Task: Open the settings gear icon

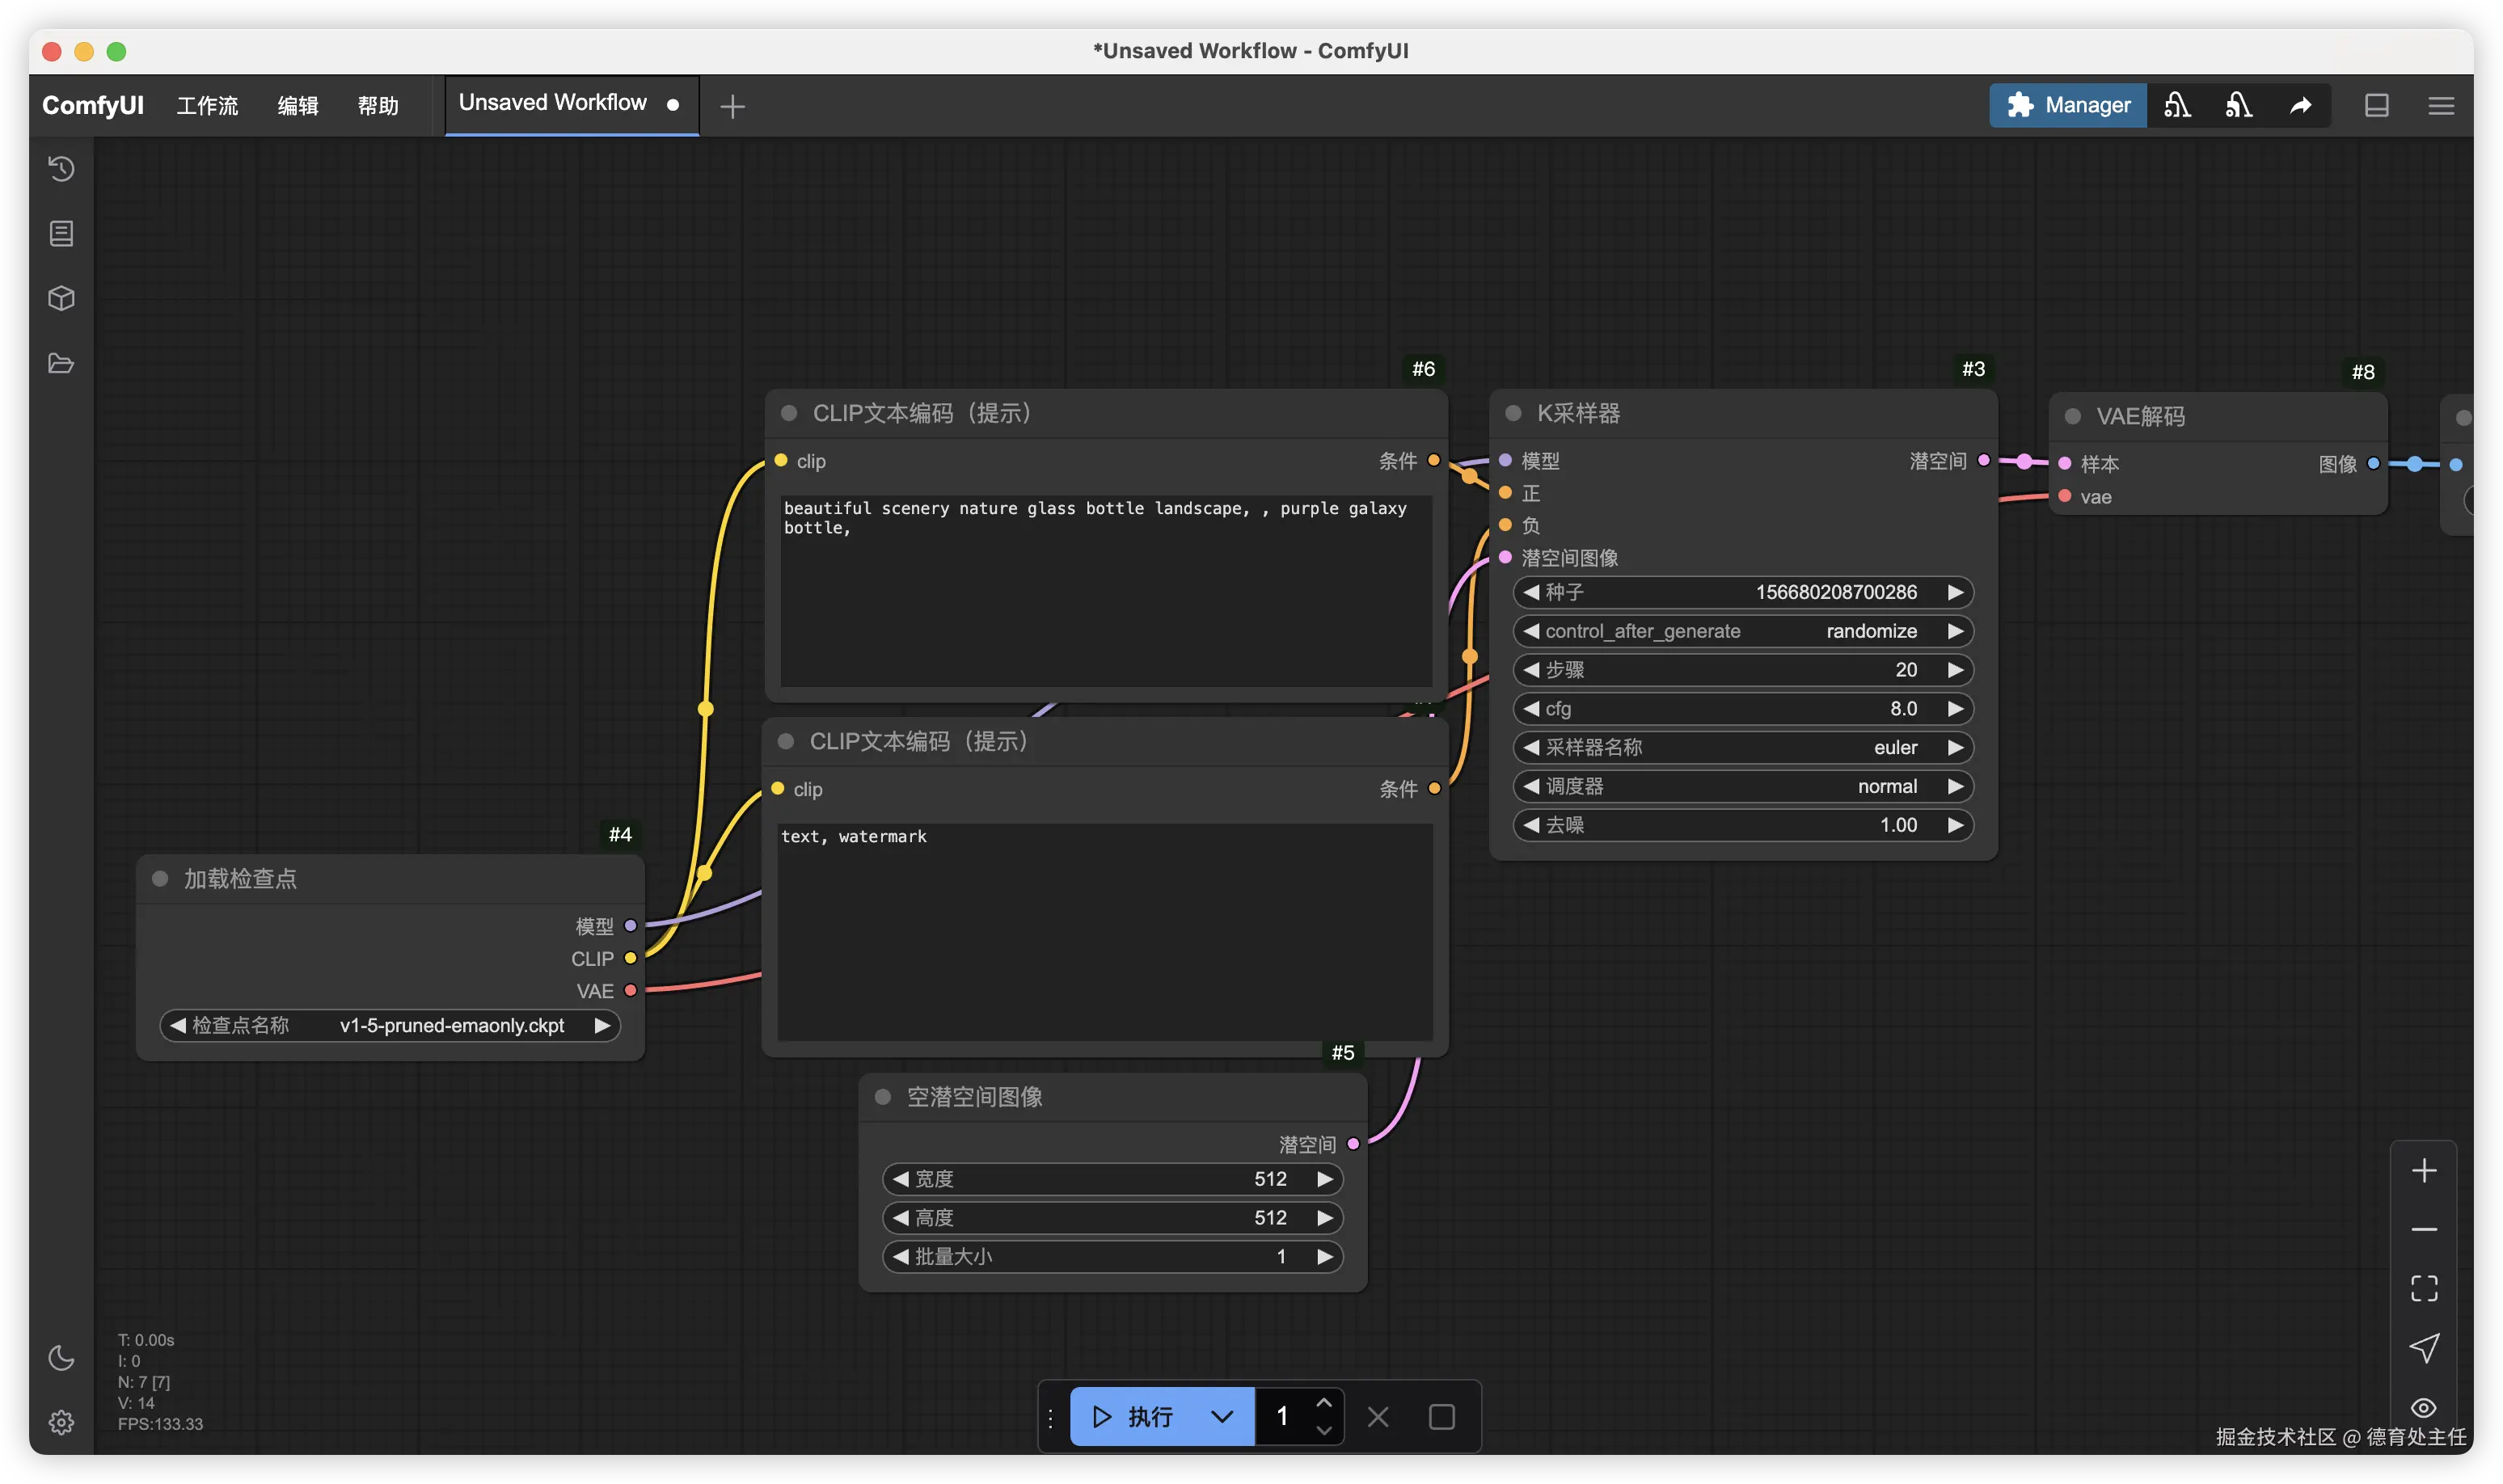Action: 61,1422
